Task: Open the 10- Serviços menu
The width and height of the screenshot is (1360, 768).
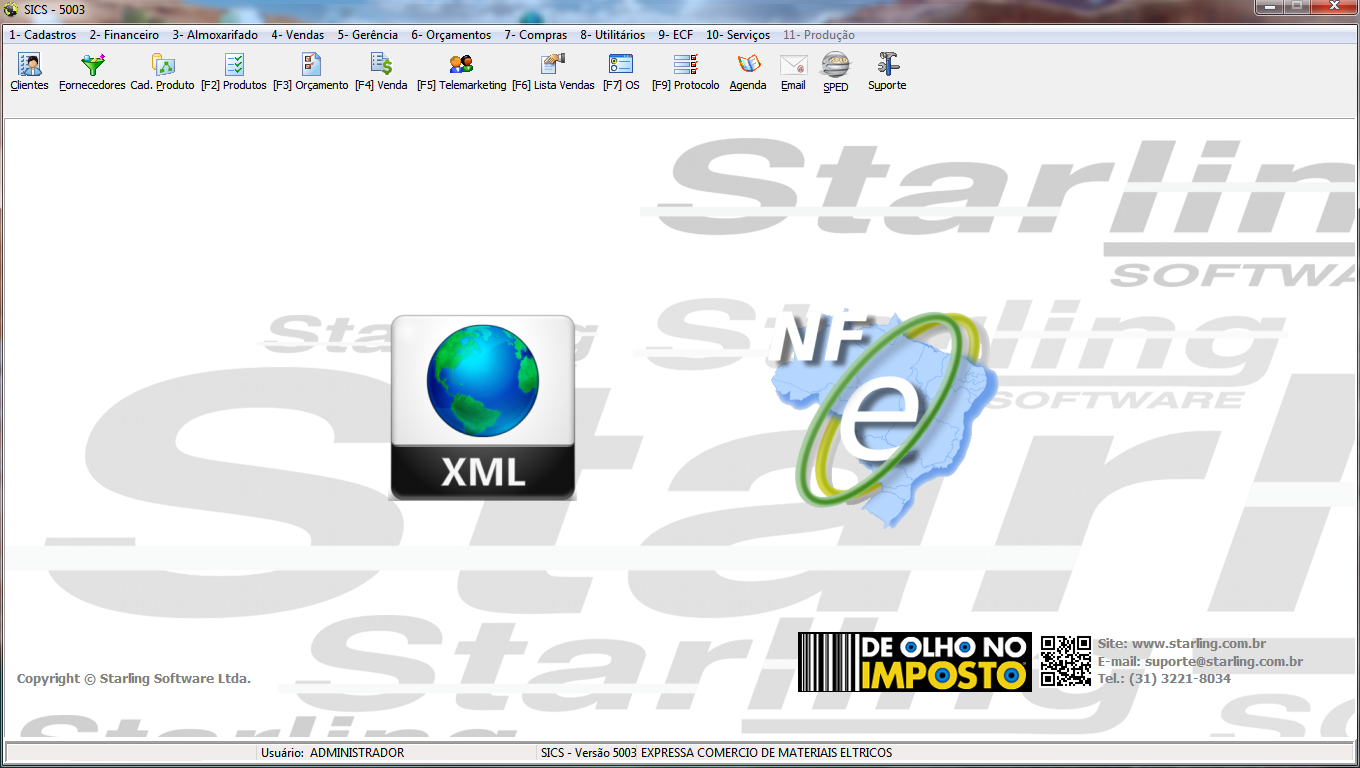Action: [738, 35]
